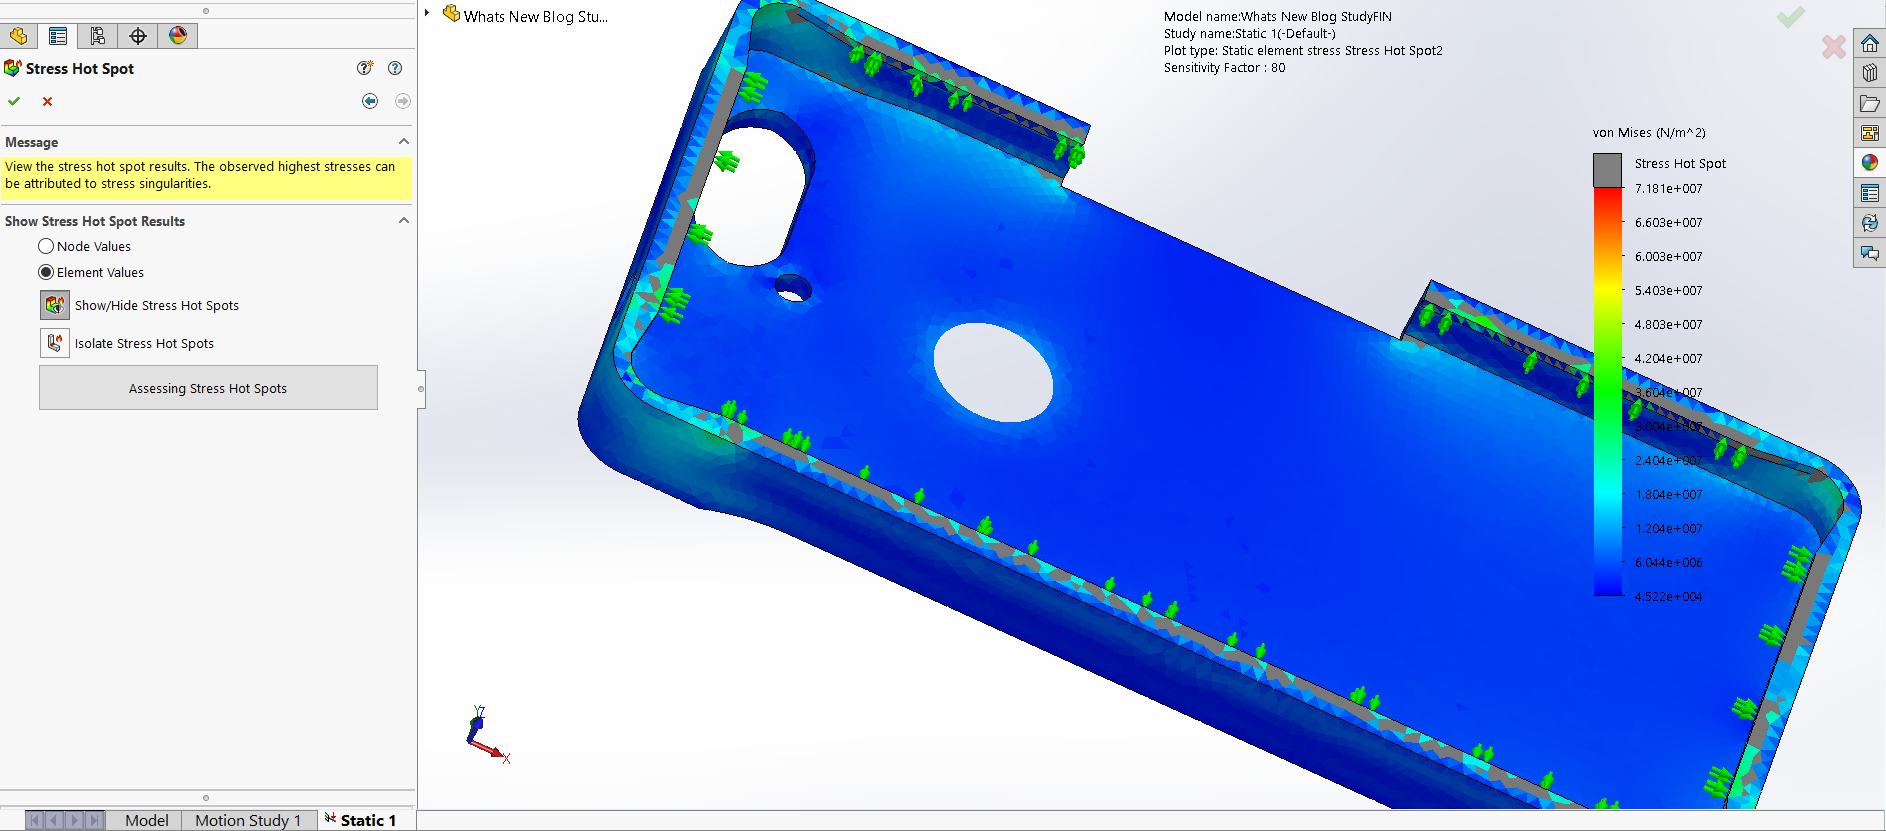Switch to the Motion Study 1 tab
The width and height of the screenshot is (1886, 831).
coord(248,820)
